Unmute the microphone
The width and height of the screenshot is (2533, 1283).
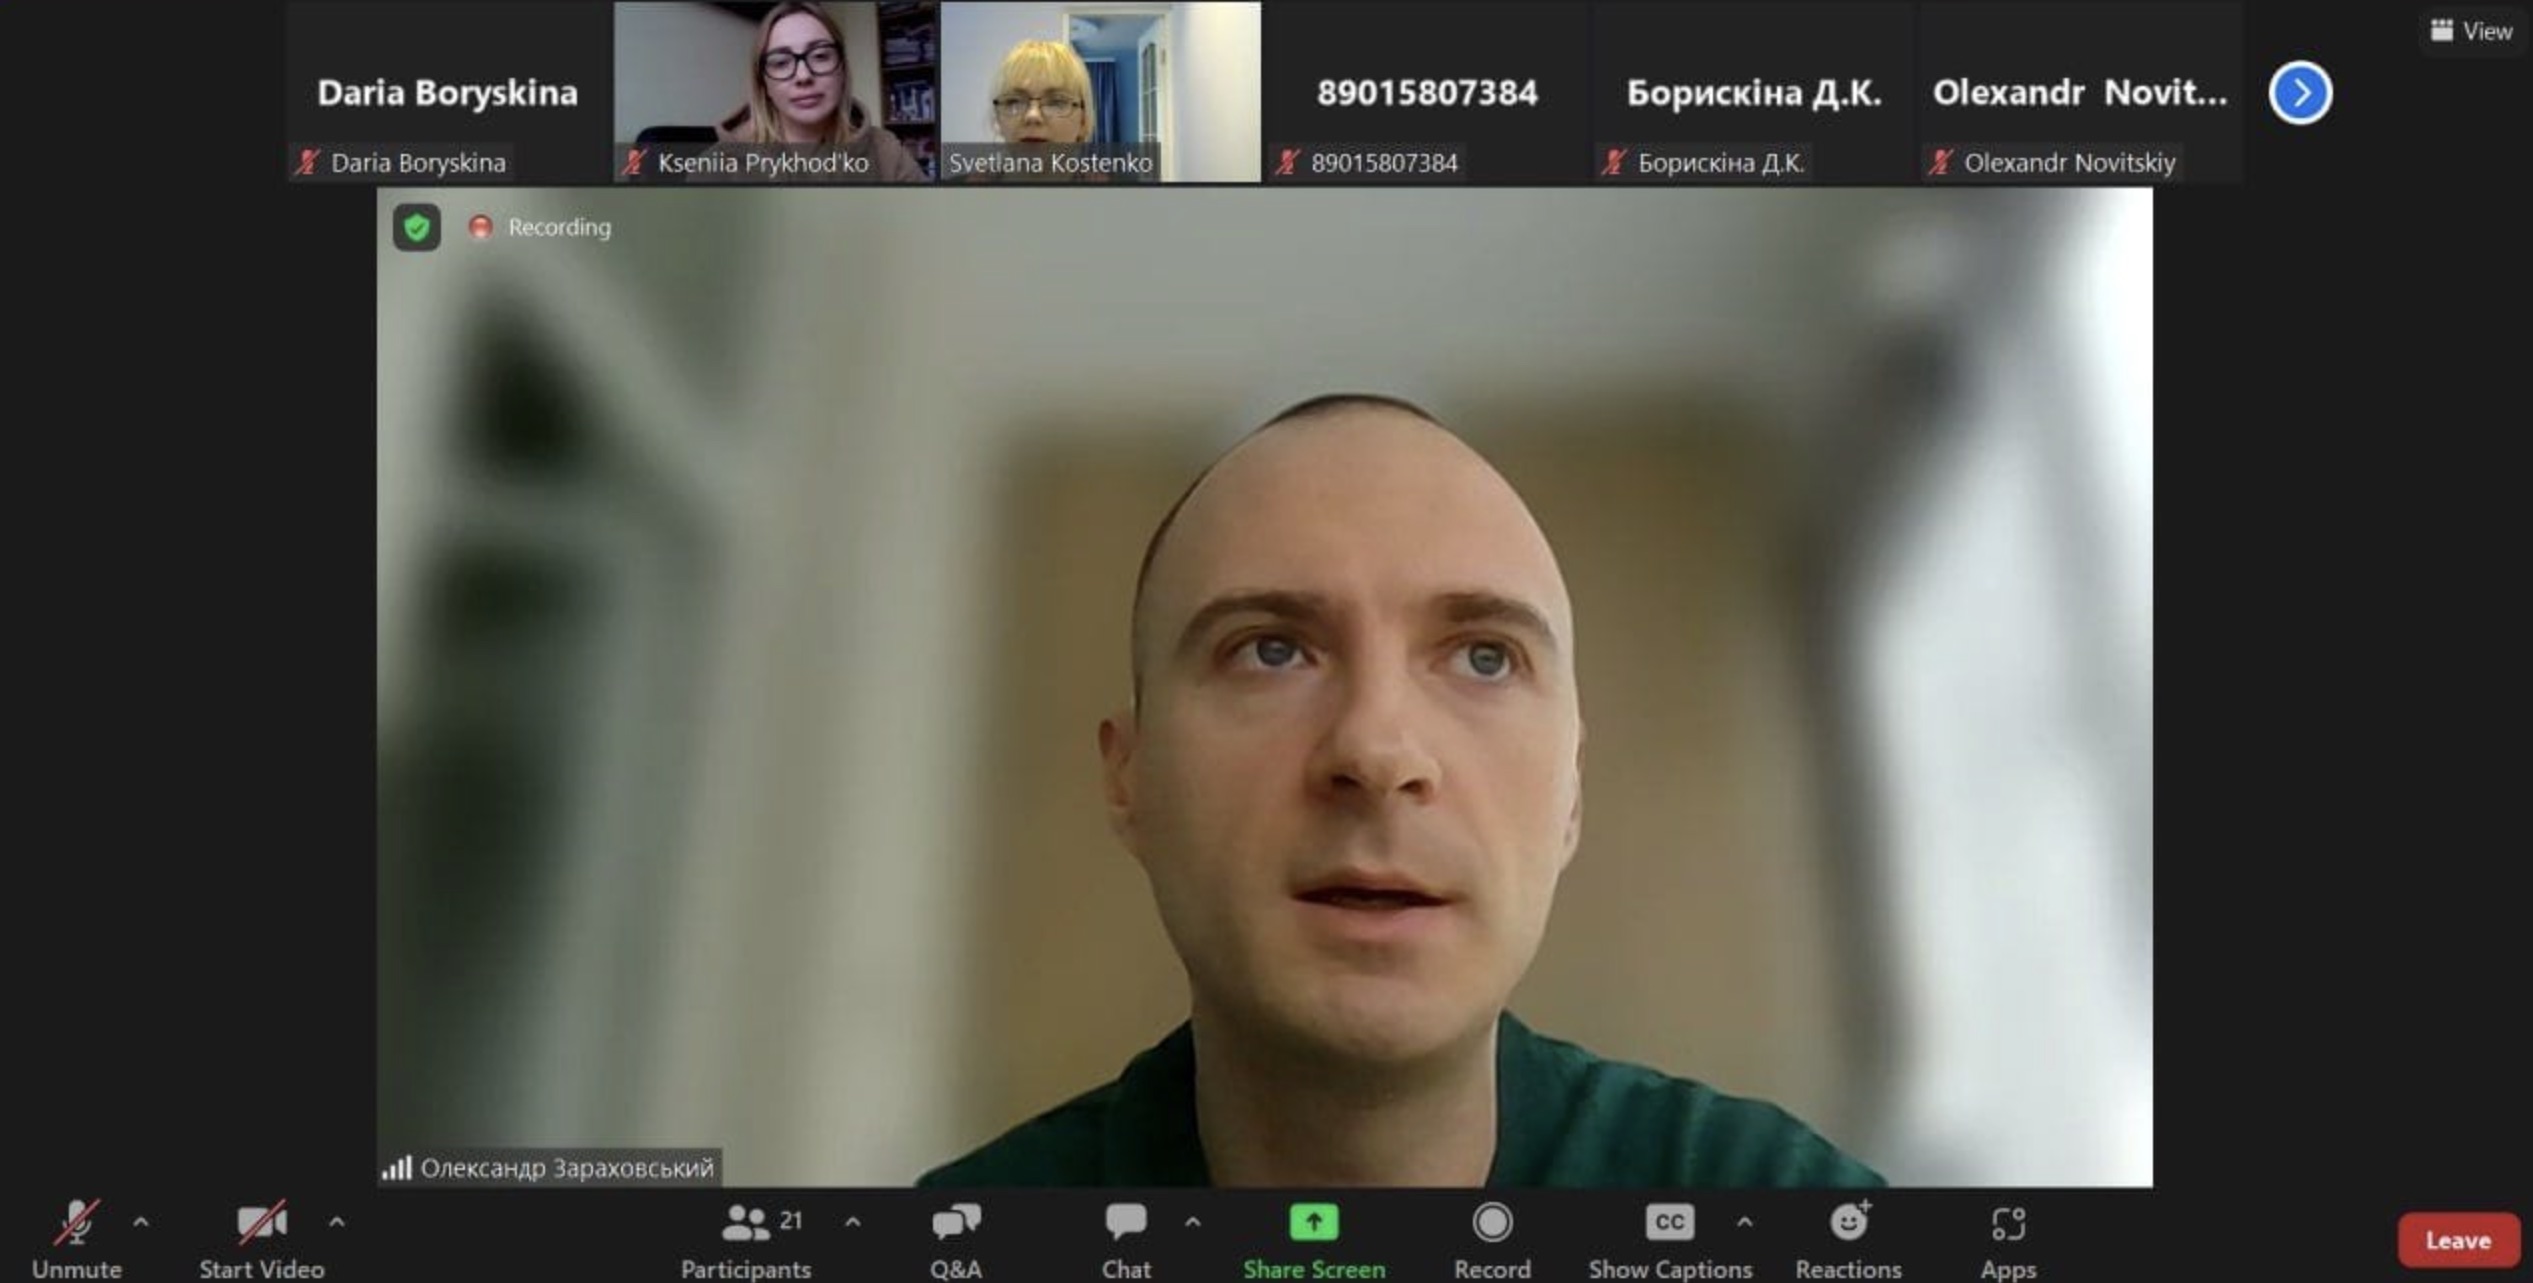[77, 1240]
